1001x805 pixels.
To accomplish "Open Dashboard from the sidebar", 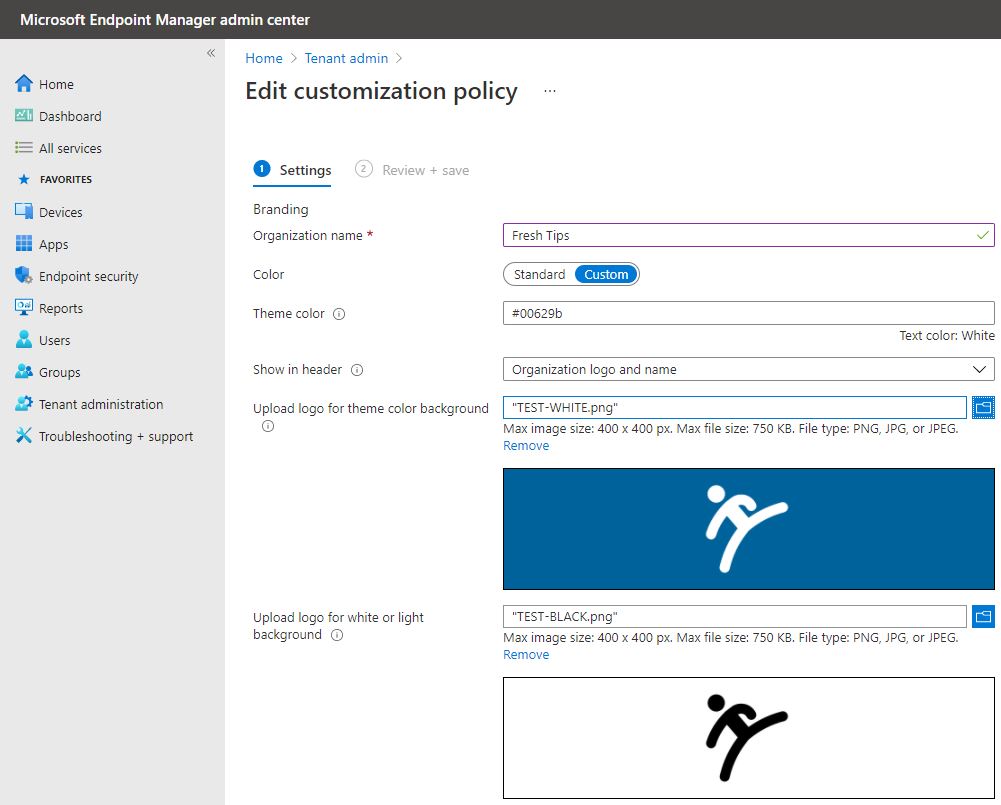I will [70, 116].
